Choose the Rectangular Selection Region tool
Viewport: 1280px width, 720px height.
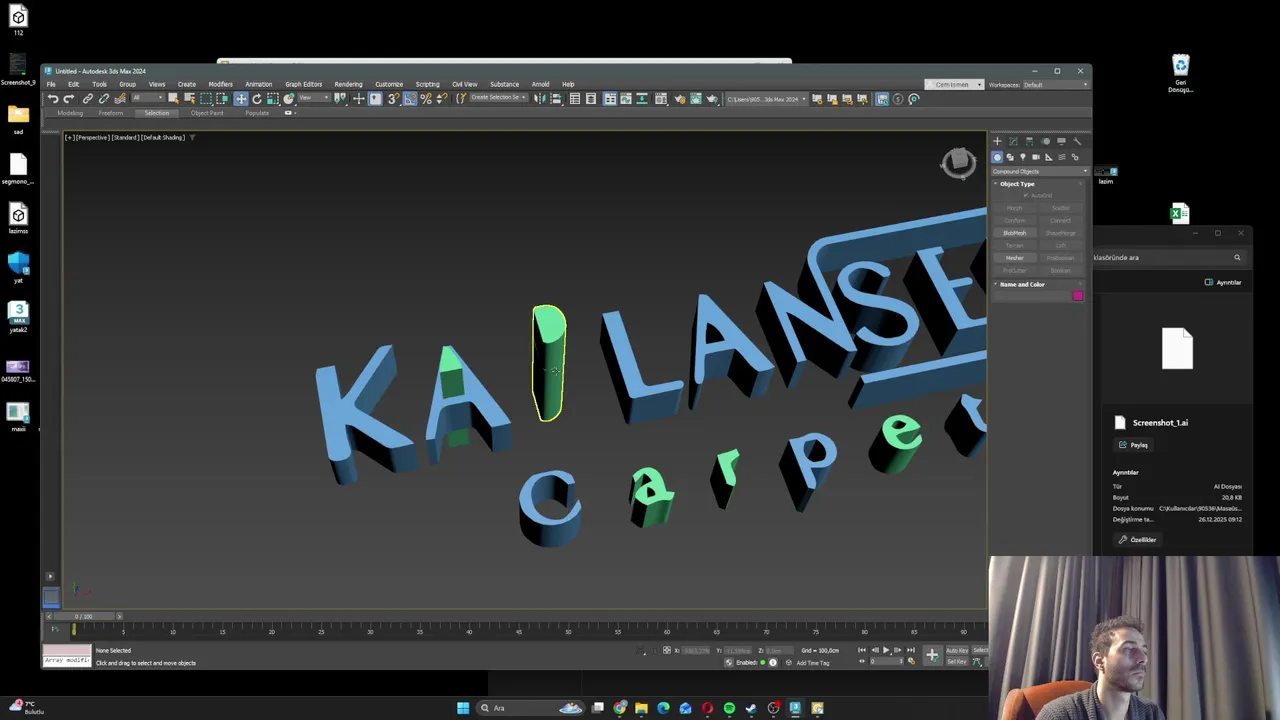pos(206,98)
